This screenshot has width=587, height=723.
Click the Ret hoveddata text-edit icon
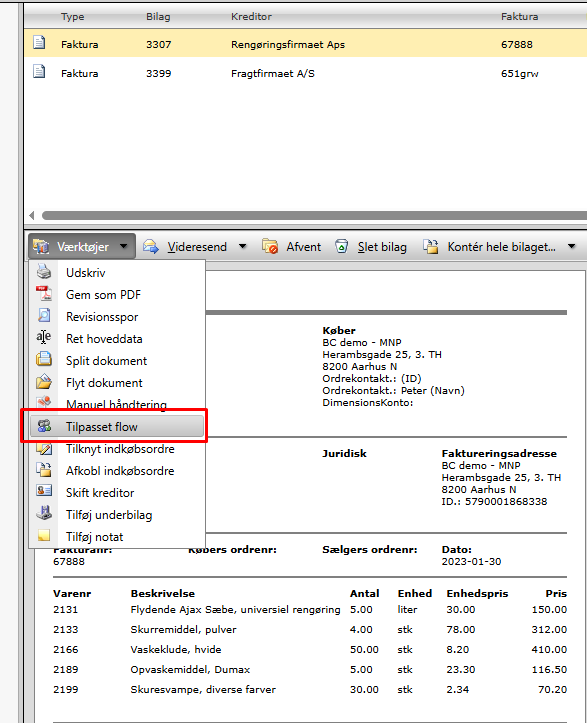(x=44, y=338)
